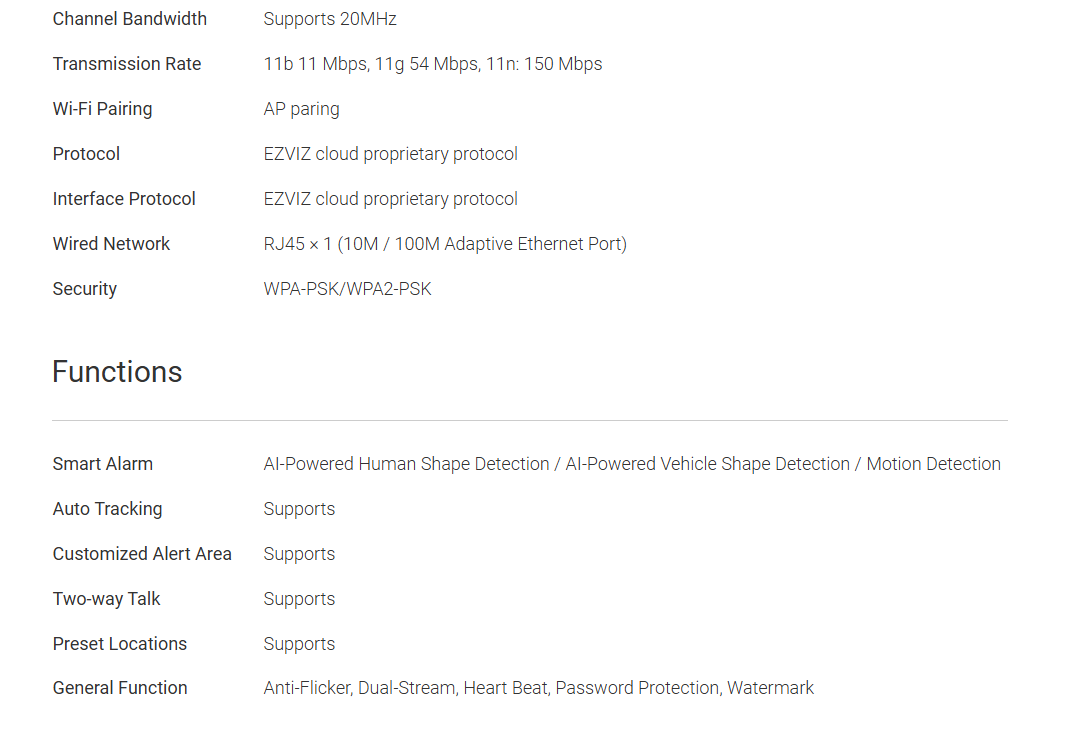Click the AP paring value text
The width and height of the screenshot is (1073, 740).
(x=301, y=109)
